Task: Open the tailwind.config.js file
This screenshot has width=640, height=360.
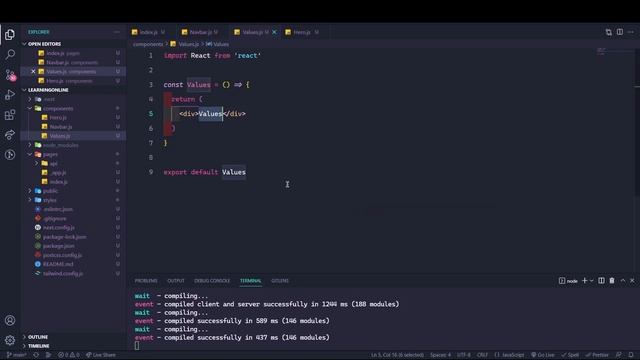Action: [x=63, y=273]
